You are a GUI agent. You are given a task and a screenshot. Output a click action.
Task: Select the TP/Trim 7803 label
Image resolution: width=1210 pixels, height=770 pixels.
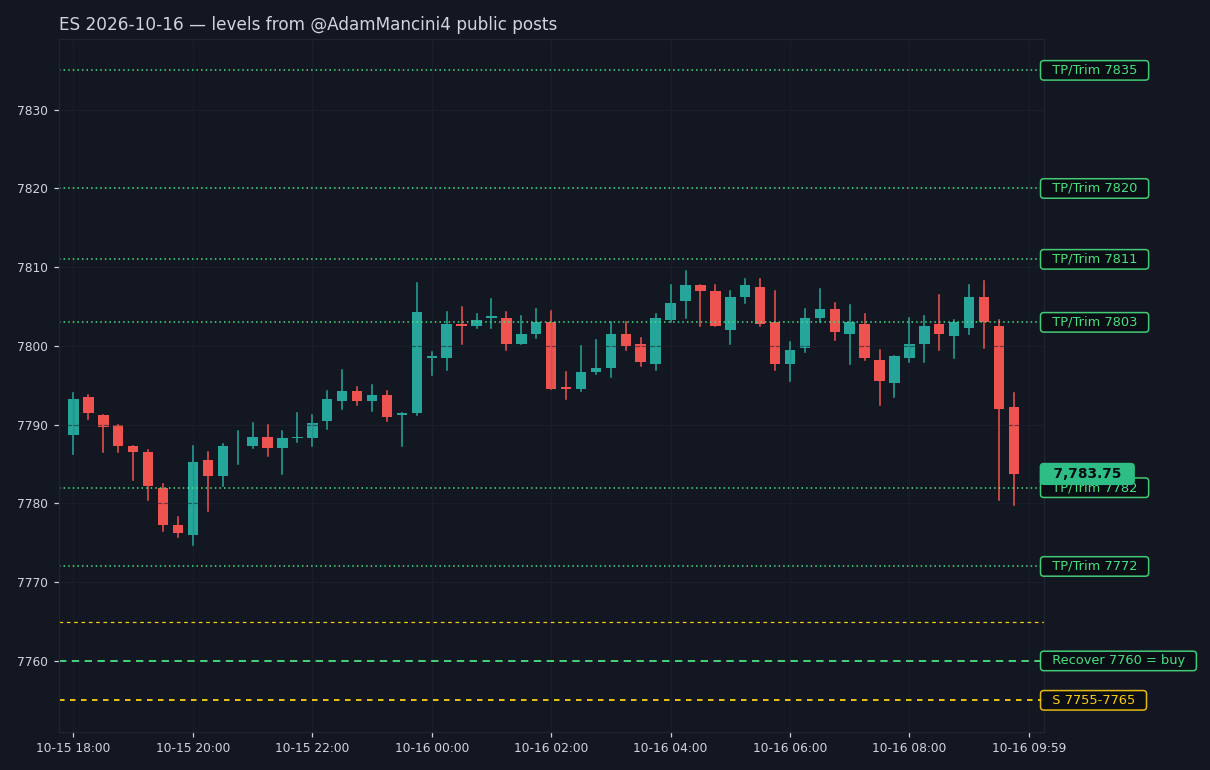1094,322
